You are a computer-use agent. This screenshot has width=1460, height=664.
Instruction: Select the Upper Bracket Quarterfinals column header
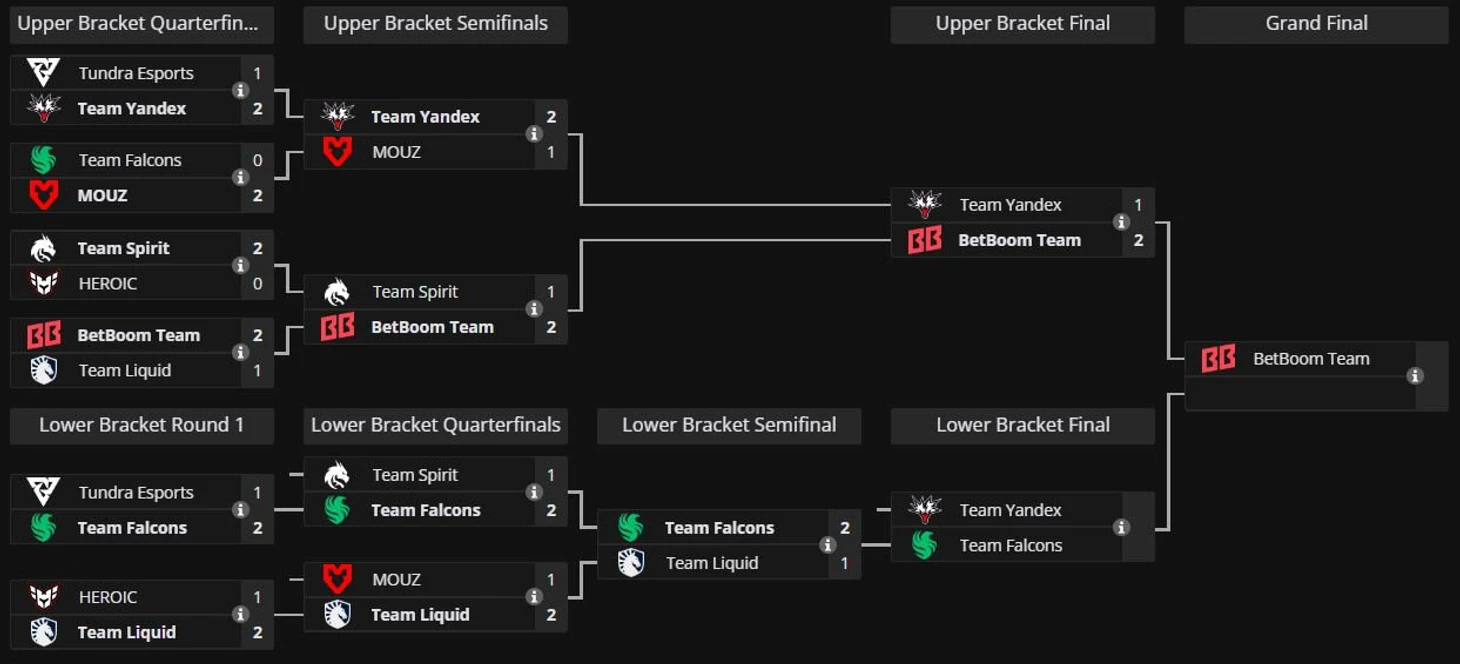point(142,24)
